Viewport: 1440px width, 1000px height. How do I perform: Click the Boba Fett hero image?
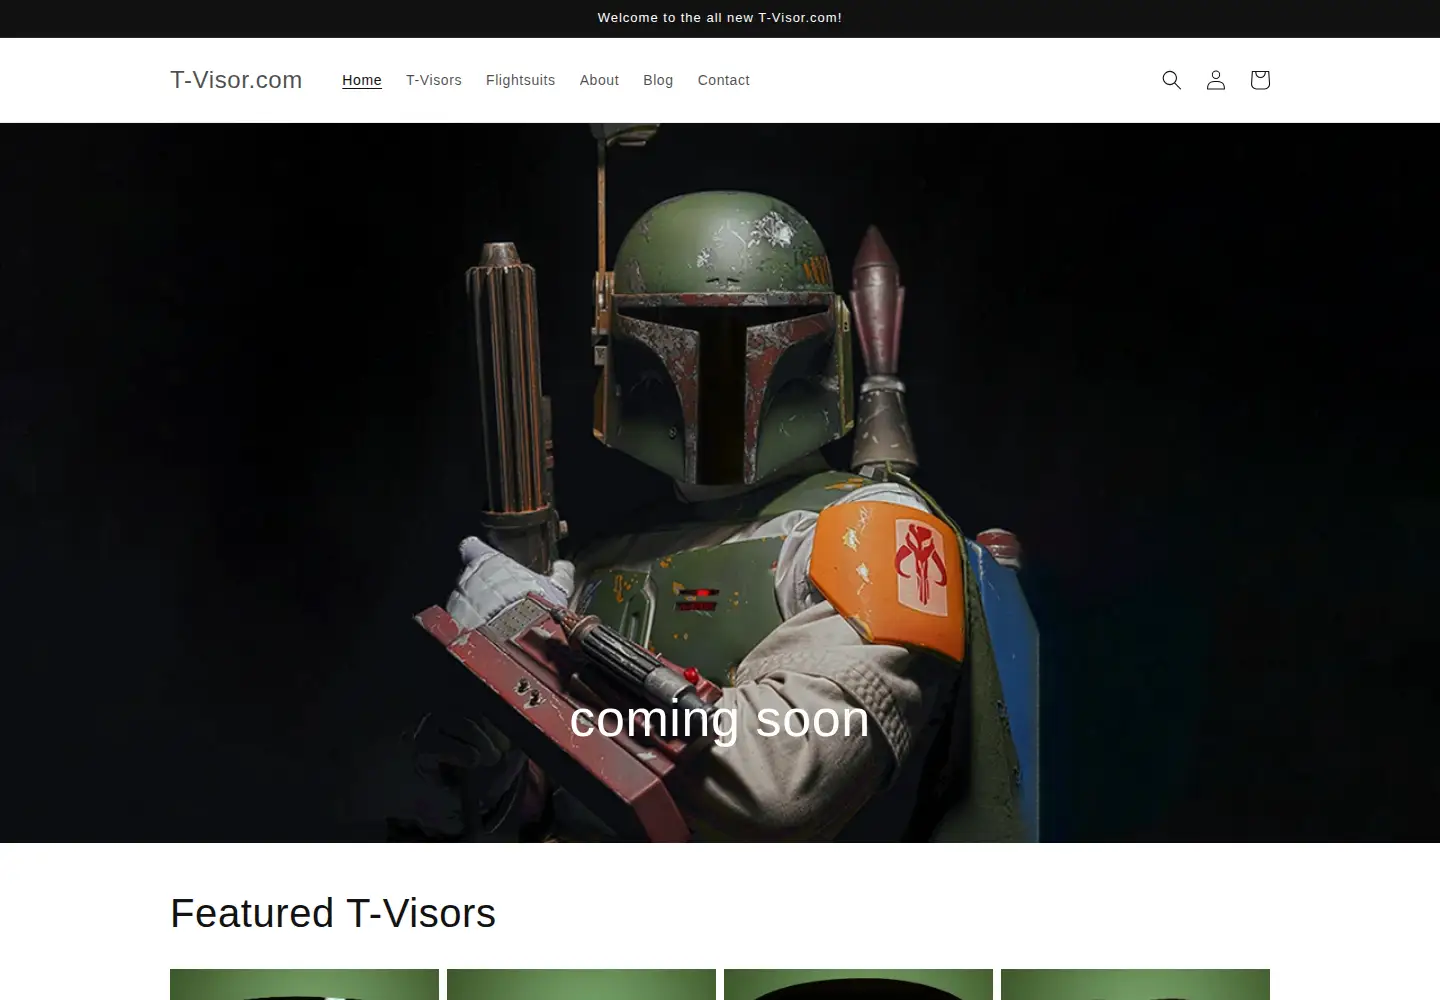[x=720, y=483]
